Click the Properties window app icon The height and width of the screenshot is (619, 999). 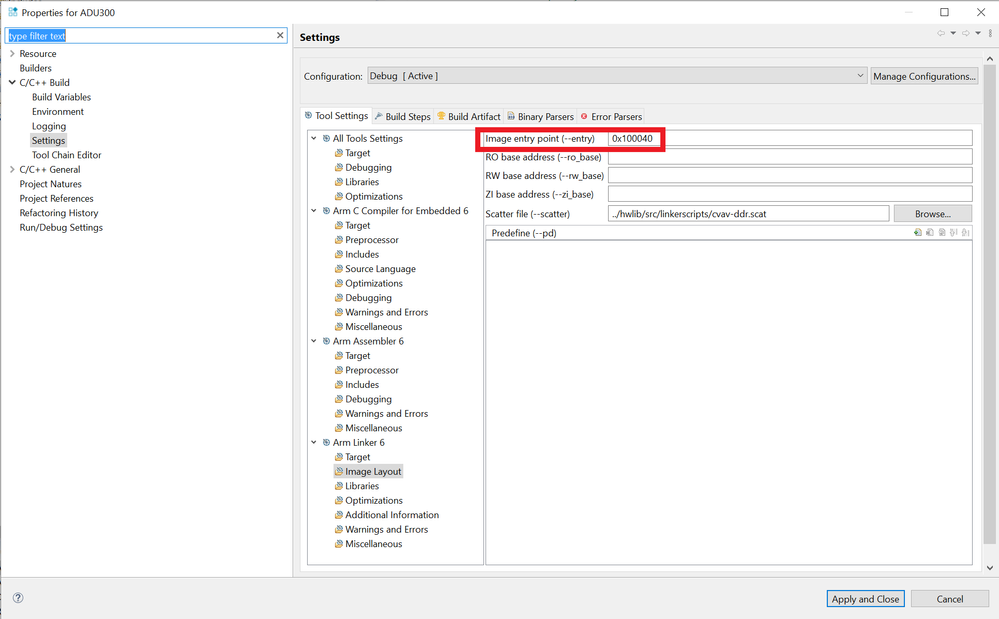[x=13, y=12]
